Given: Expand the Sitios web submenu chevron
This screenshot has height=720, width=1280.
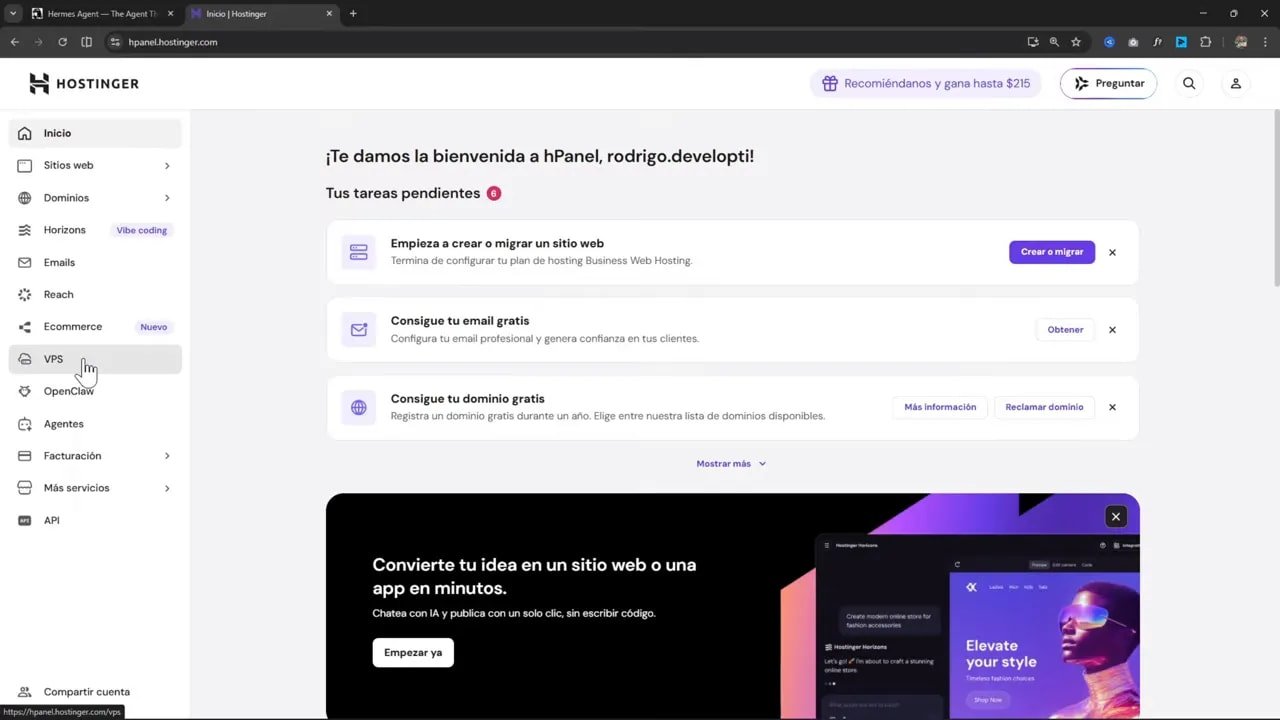Looking at the screenshot, I should [x=167, y=166].
